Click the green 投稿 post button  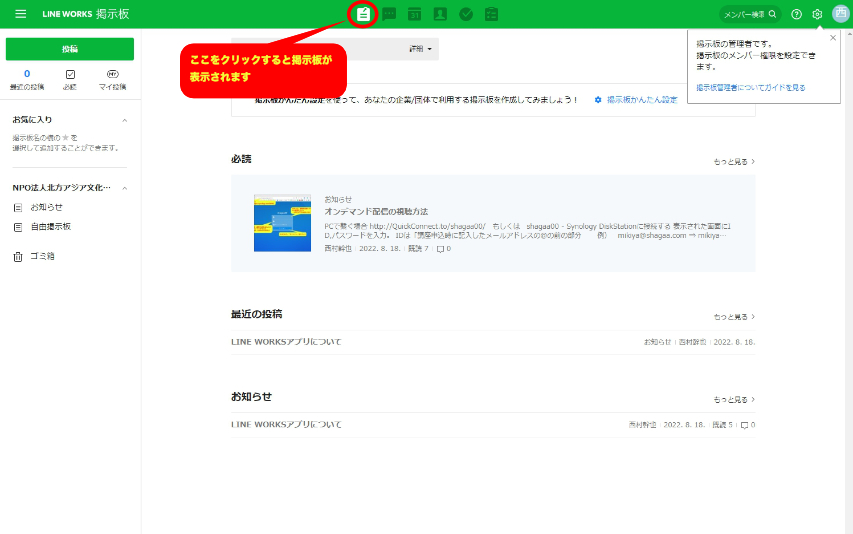(69, 49)
